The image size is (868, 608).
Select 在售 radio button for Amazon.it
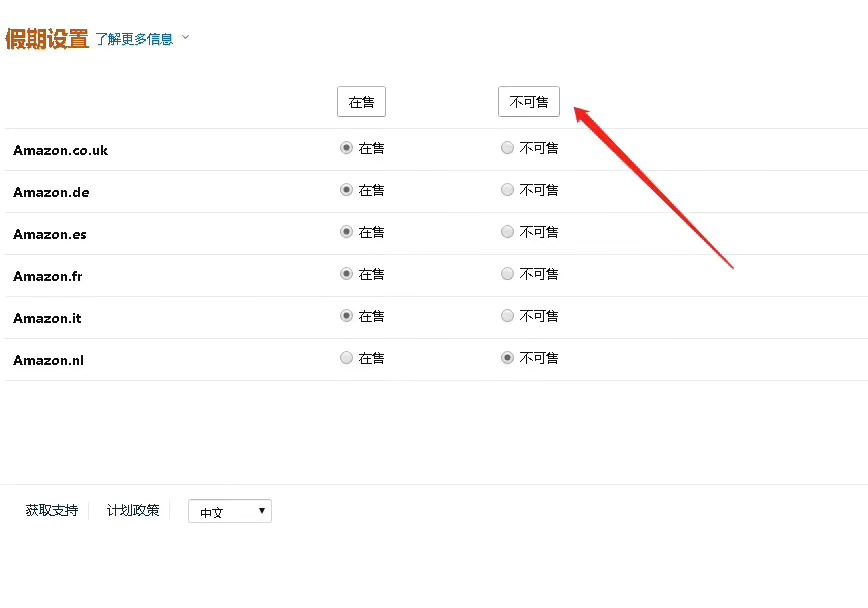tap(345, 315)
